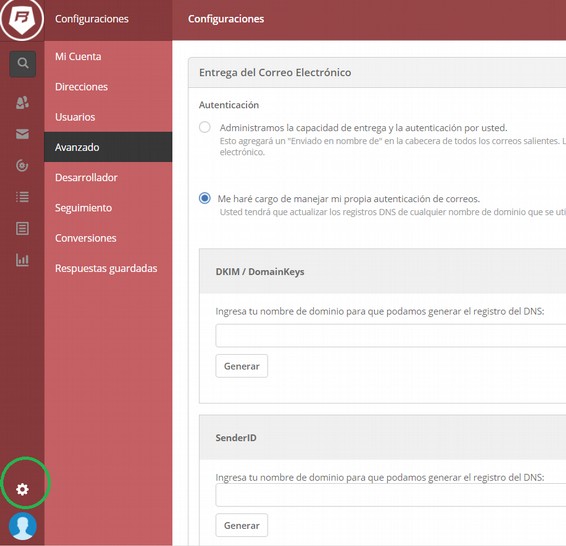566x546 pixels.
Task: Focus the DKIM domain name input field
Action: [x=391, y=336]
